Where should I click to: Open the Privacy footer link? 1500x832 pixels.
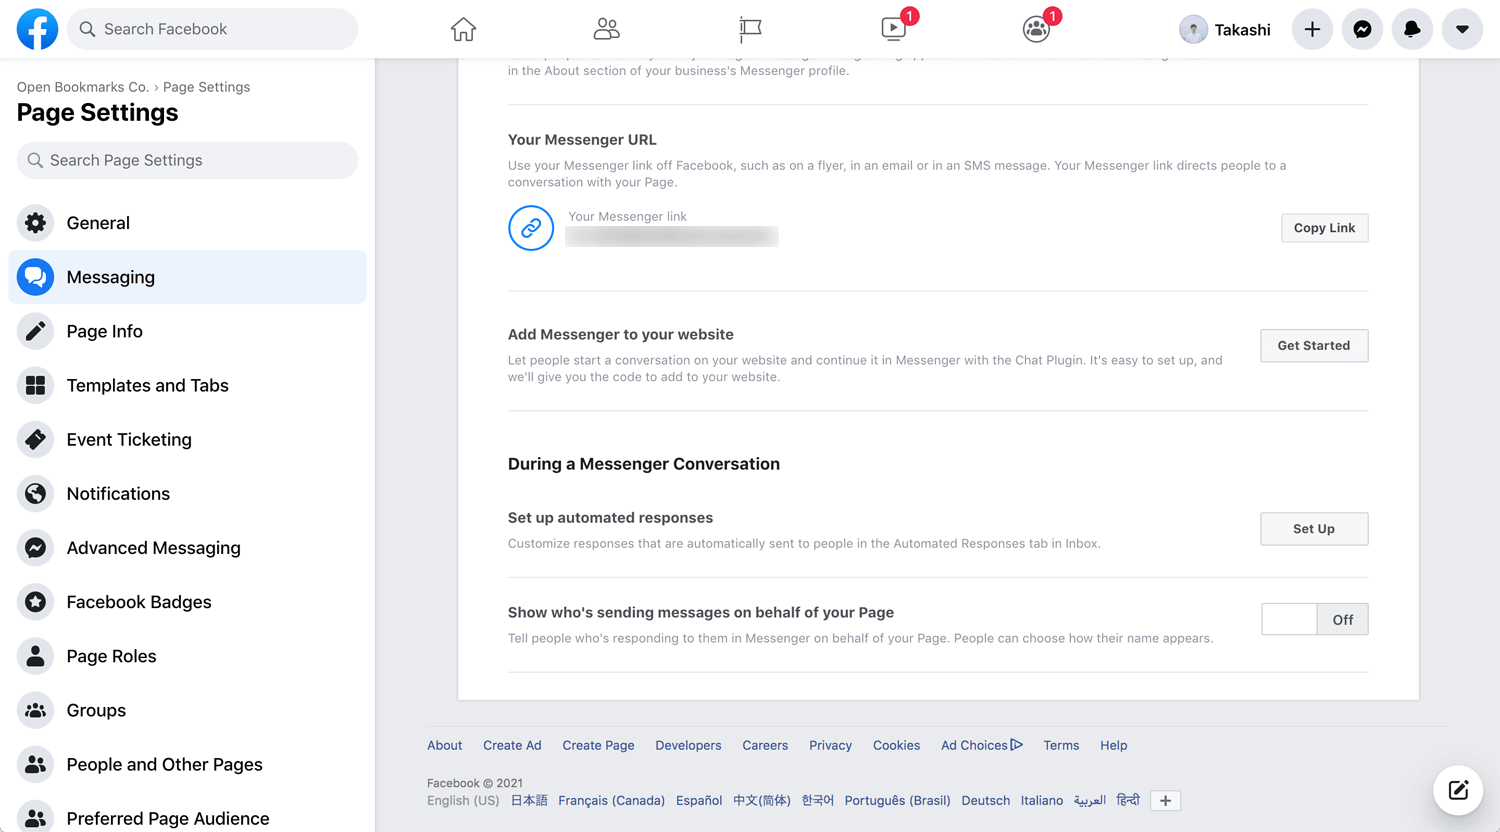[x=830, y=745]
